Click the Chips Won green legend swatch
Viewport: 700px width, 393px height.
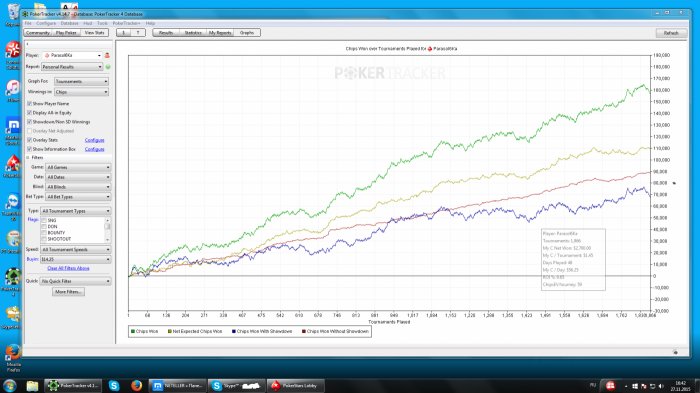coord(133,331)
